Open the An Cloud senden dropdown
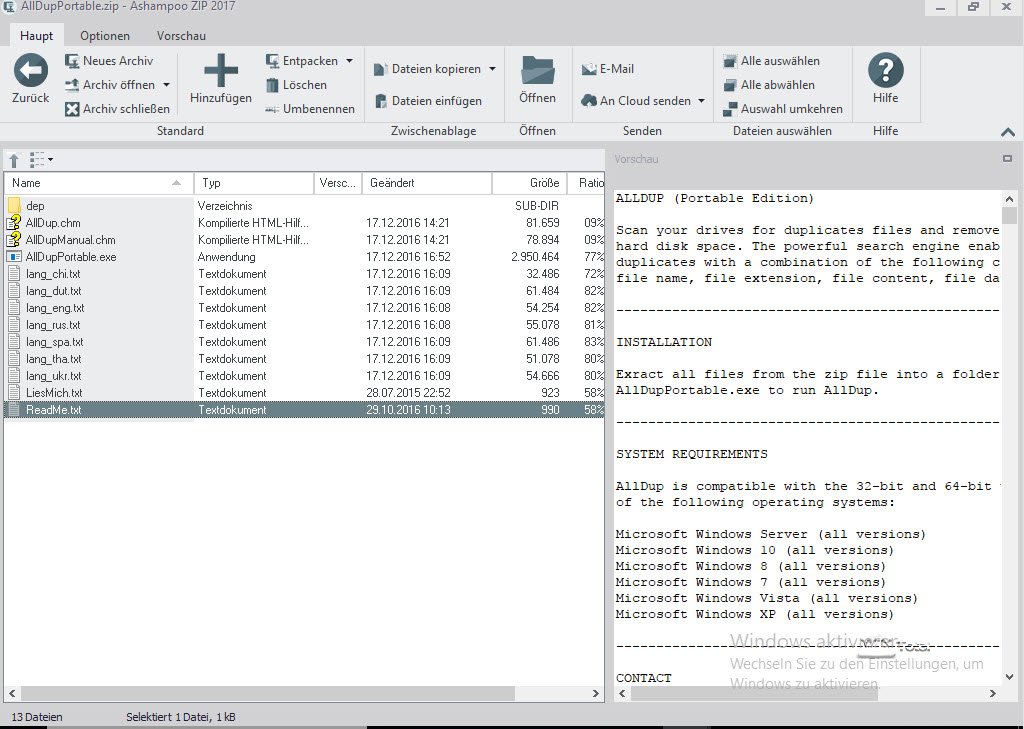 [701, 101]
